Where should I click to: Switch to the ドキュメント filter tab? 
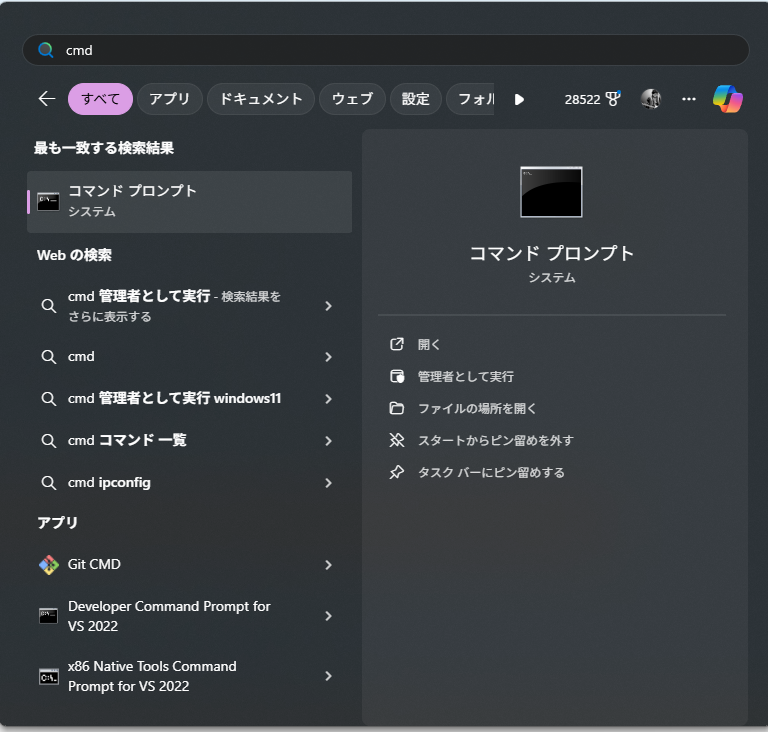click(x=261, y=99)
